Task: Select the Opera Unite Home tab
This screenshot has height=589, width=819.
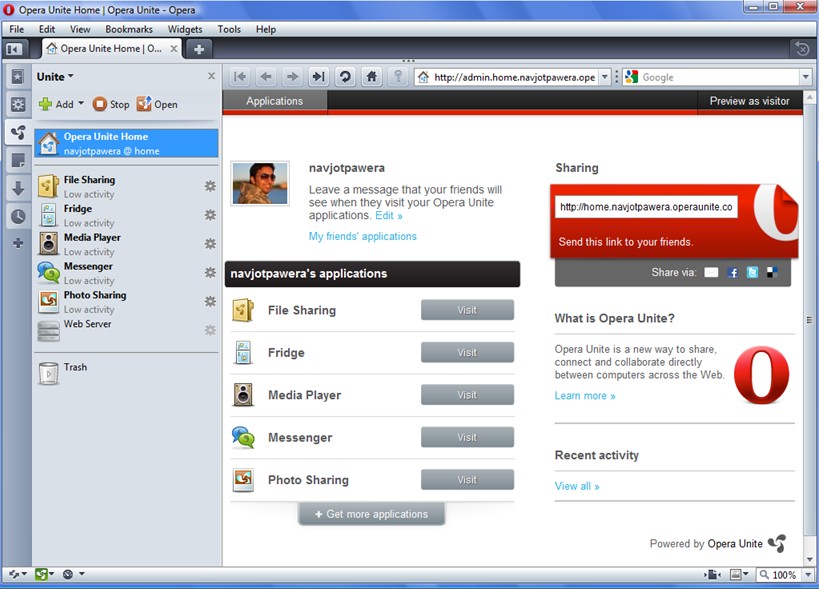Action: click(111, 49)
